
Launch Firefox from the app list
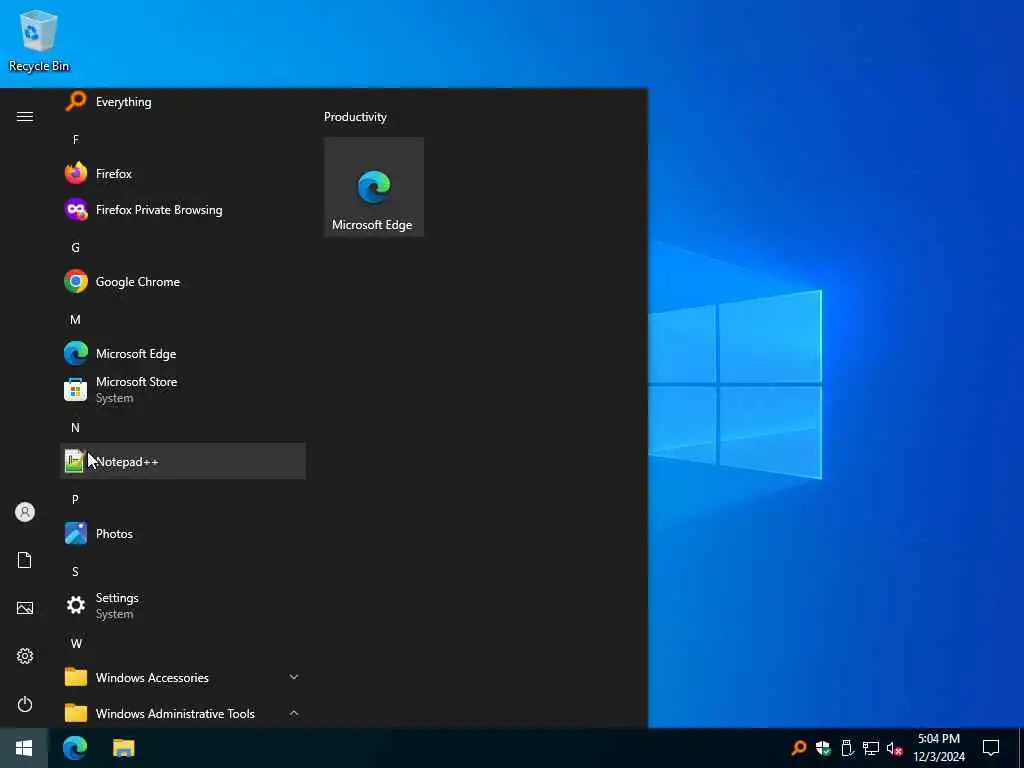(182, 174)
